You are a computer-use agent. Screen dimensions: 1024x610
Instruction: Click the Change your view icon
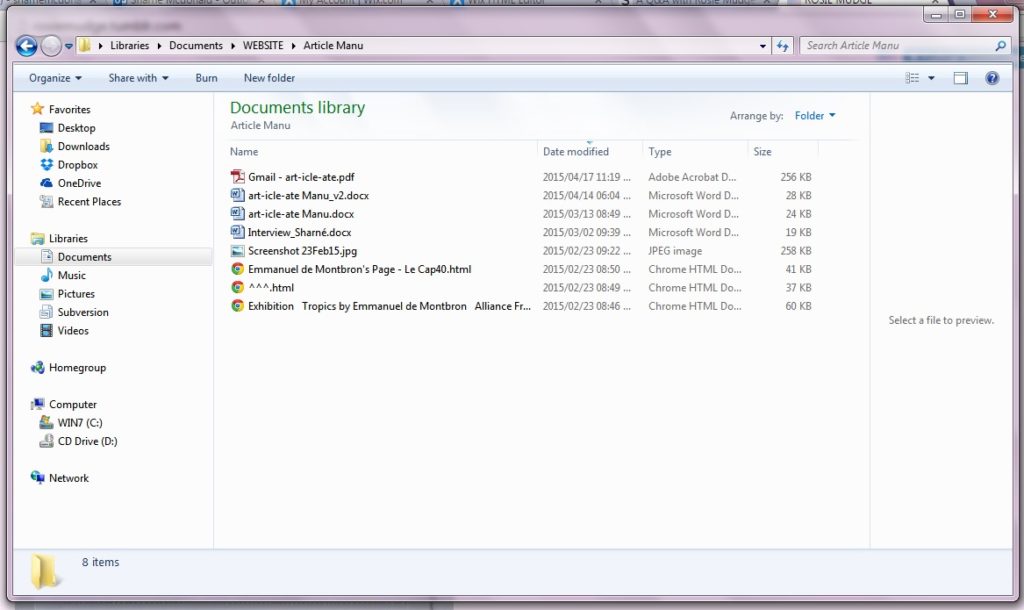click(x=912, y=78)
